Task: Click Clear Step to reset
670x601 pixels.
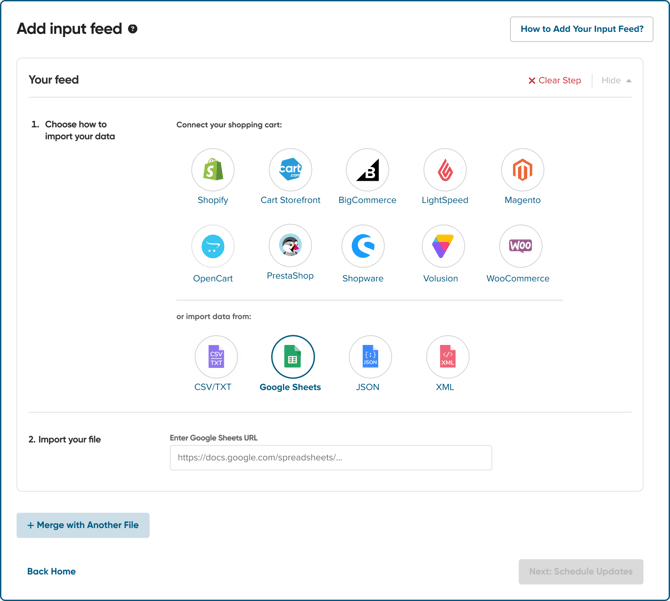Action: (x=555, y=80)
